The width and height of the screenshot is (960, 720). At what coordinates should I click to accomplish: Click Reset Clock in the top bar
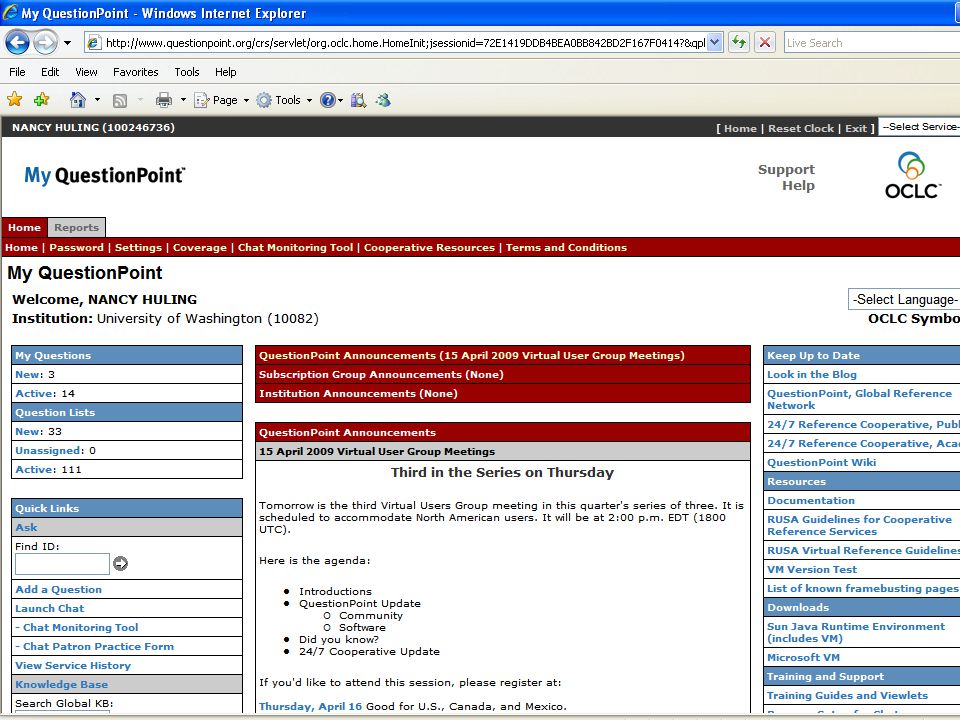point(801,128)
